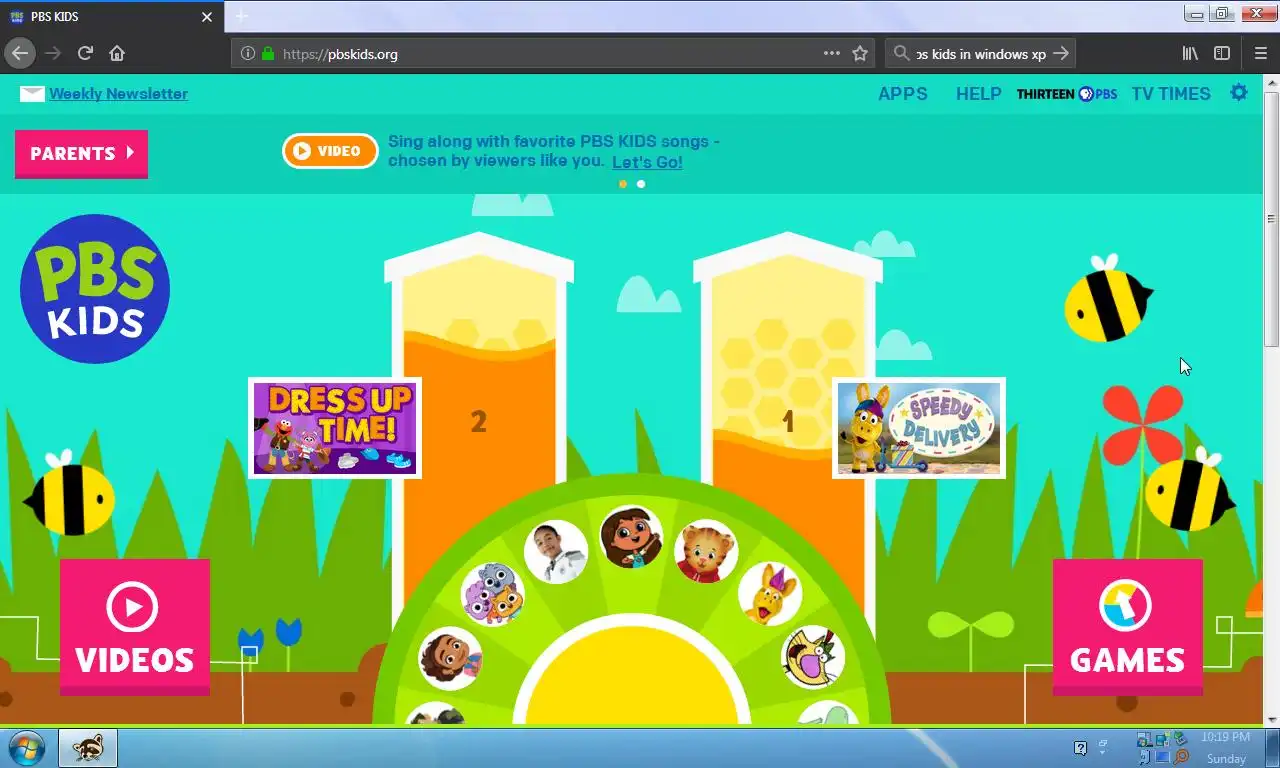Image resolution: width=1280 pixels, height=768 pixels.
Task: Open the page actions three-dot menu
Action: point(832,53)
